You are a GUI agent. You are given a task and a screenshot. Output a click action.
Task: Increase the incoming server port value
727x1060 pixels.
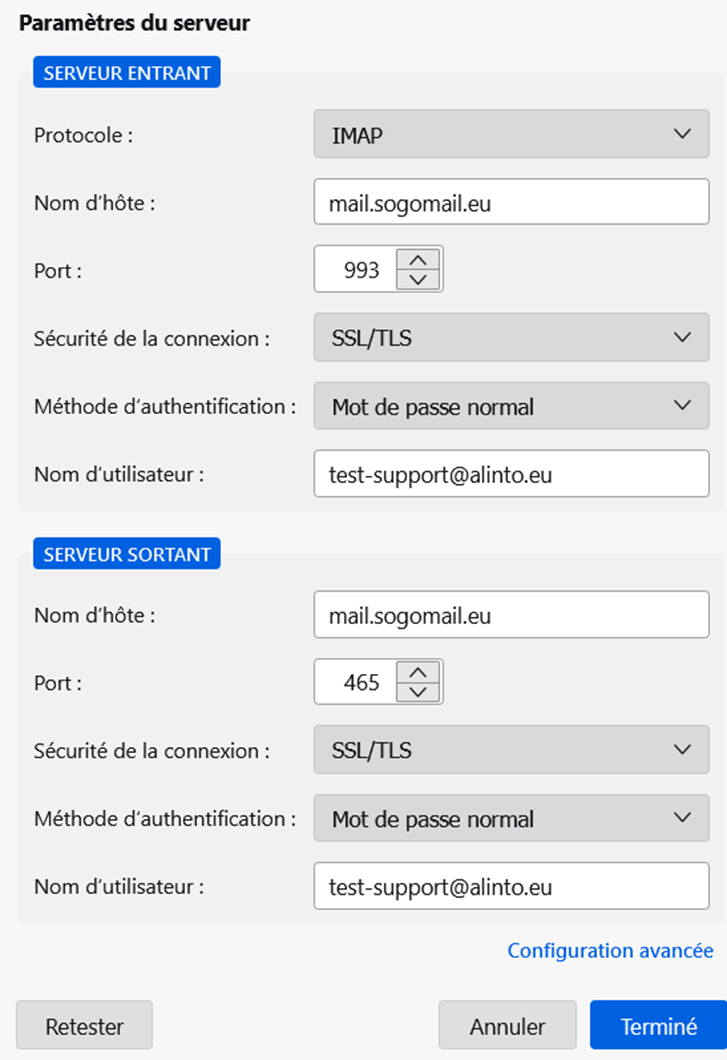tap(419, 260)
